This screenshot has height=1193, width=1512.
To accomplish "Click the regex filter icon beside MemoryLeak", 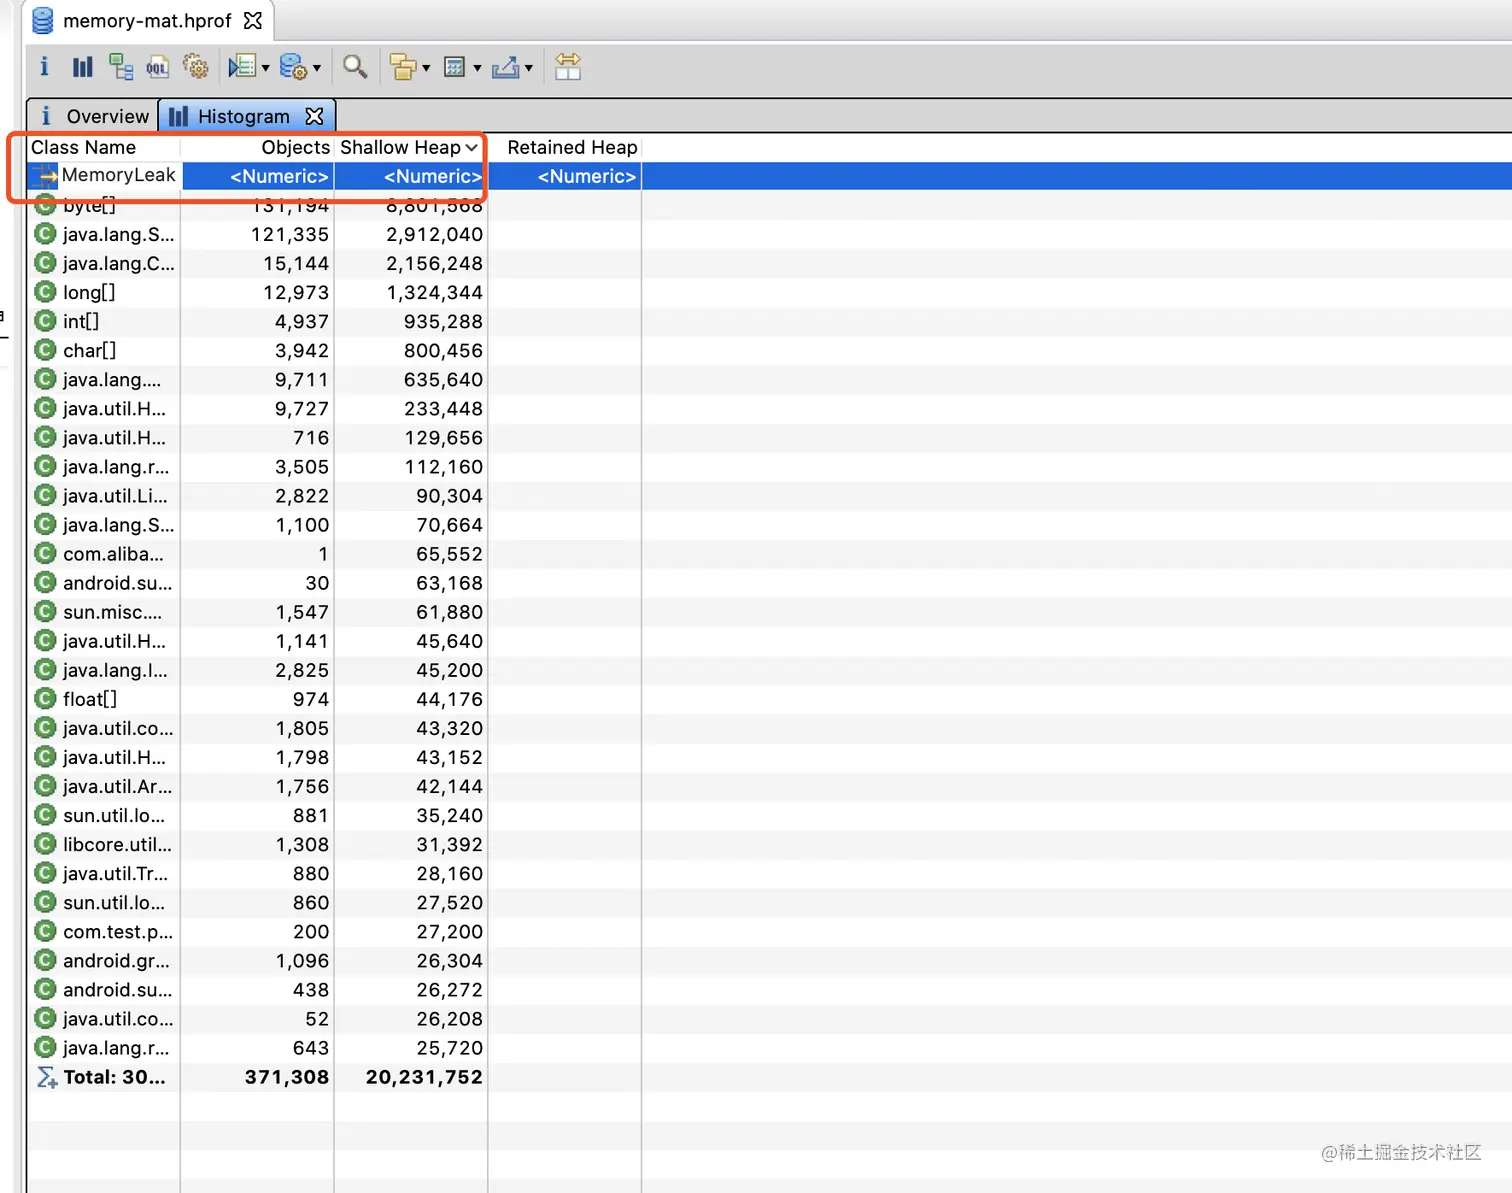I will 44,176.
